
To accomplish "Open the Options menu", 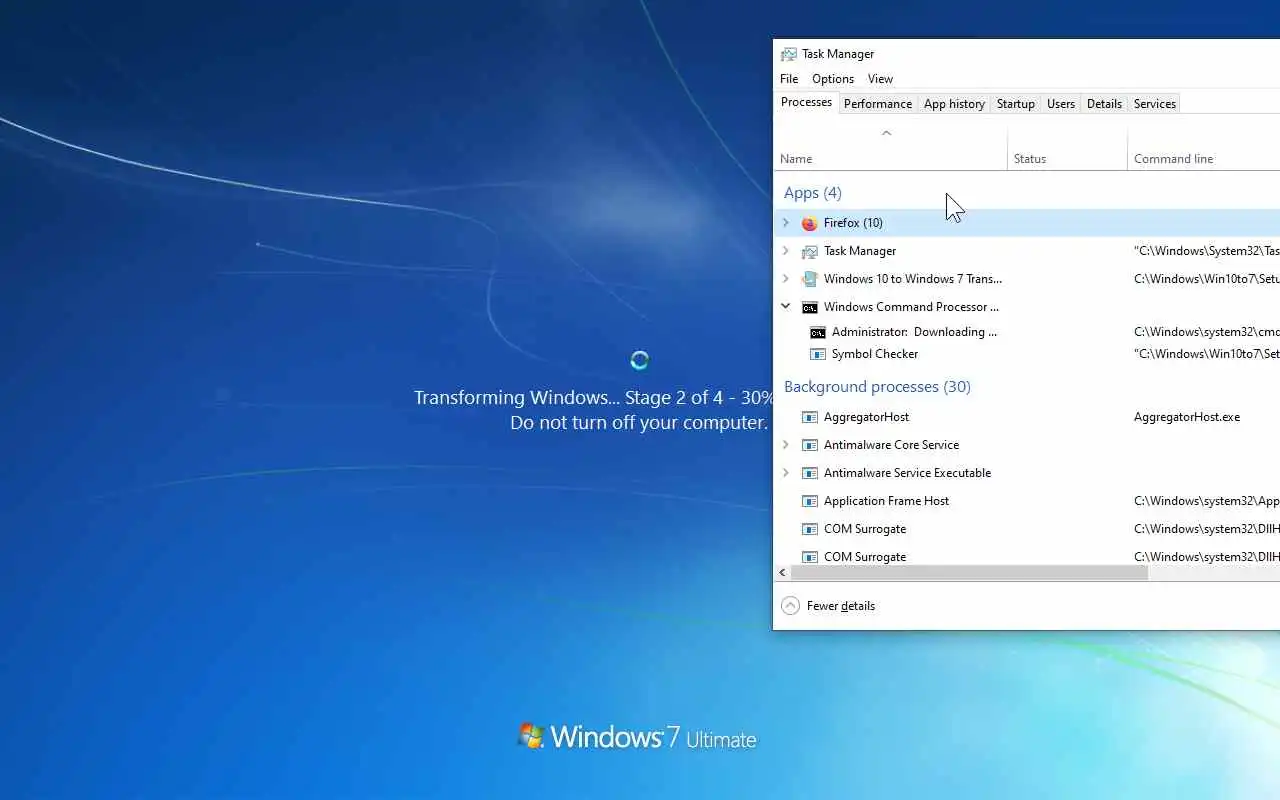I will coord(833,79).
